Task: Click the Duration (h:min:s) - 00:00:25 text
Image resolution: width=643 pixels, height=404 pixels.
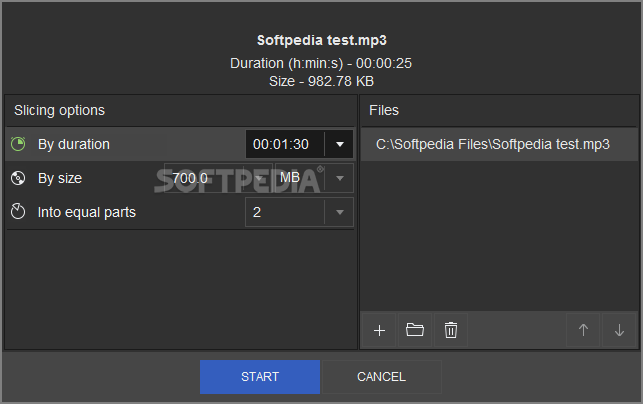Action: pyautogui.click(x=321, y=63)
